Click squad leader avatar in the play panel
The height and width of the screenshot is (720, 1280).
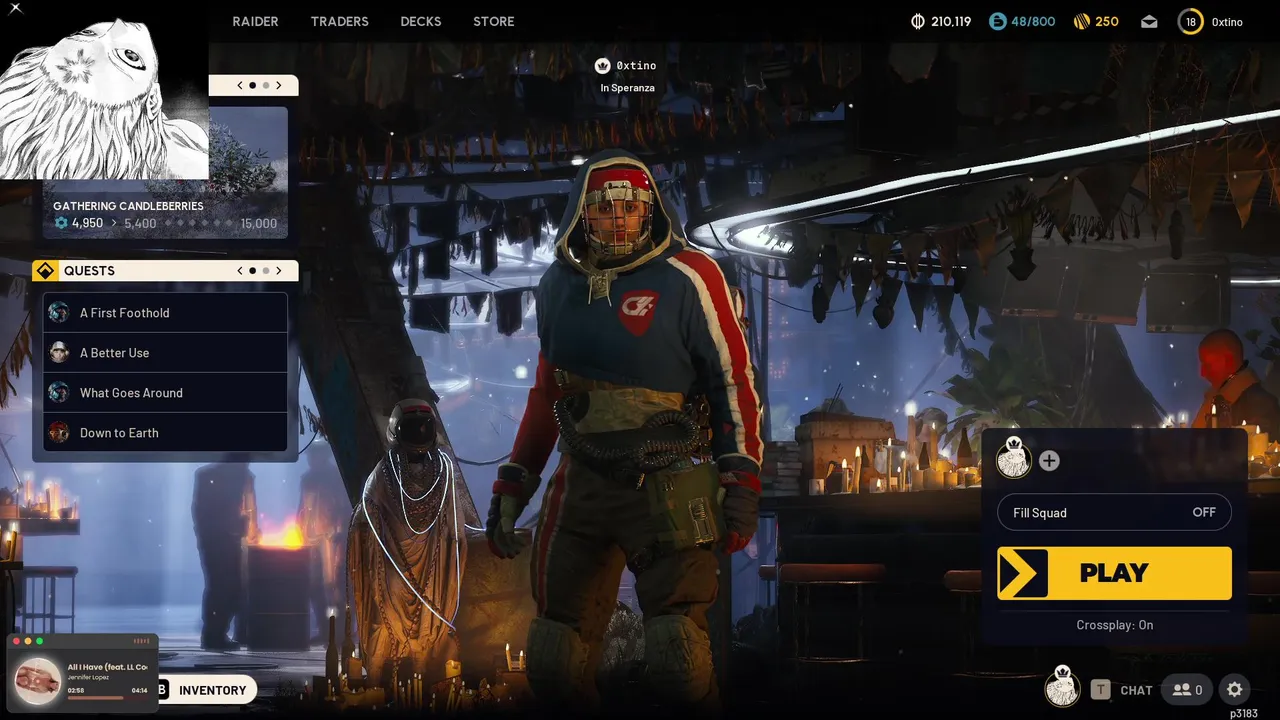(x=1014, y=459)
